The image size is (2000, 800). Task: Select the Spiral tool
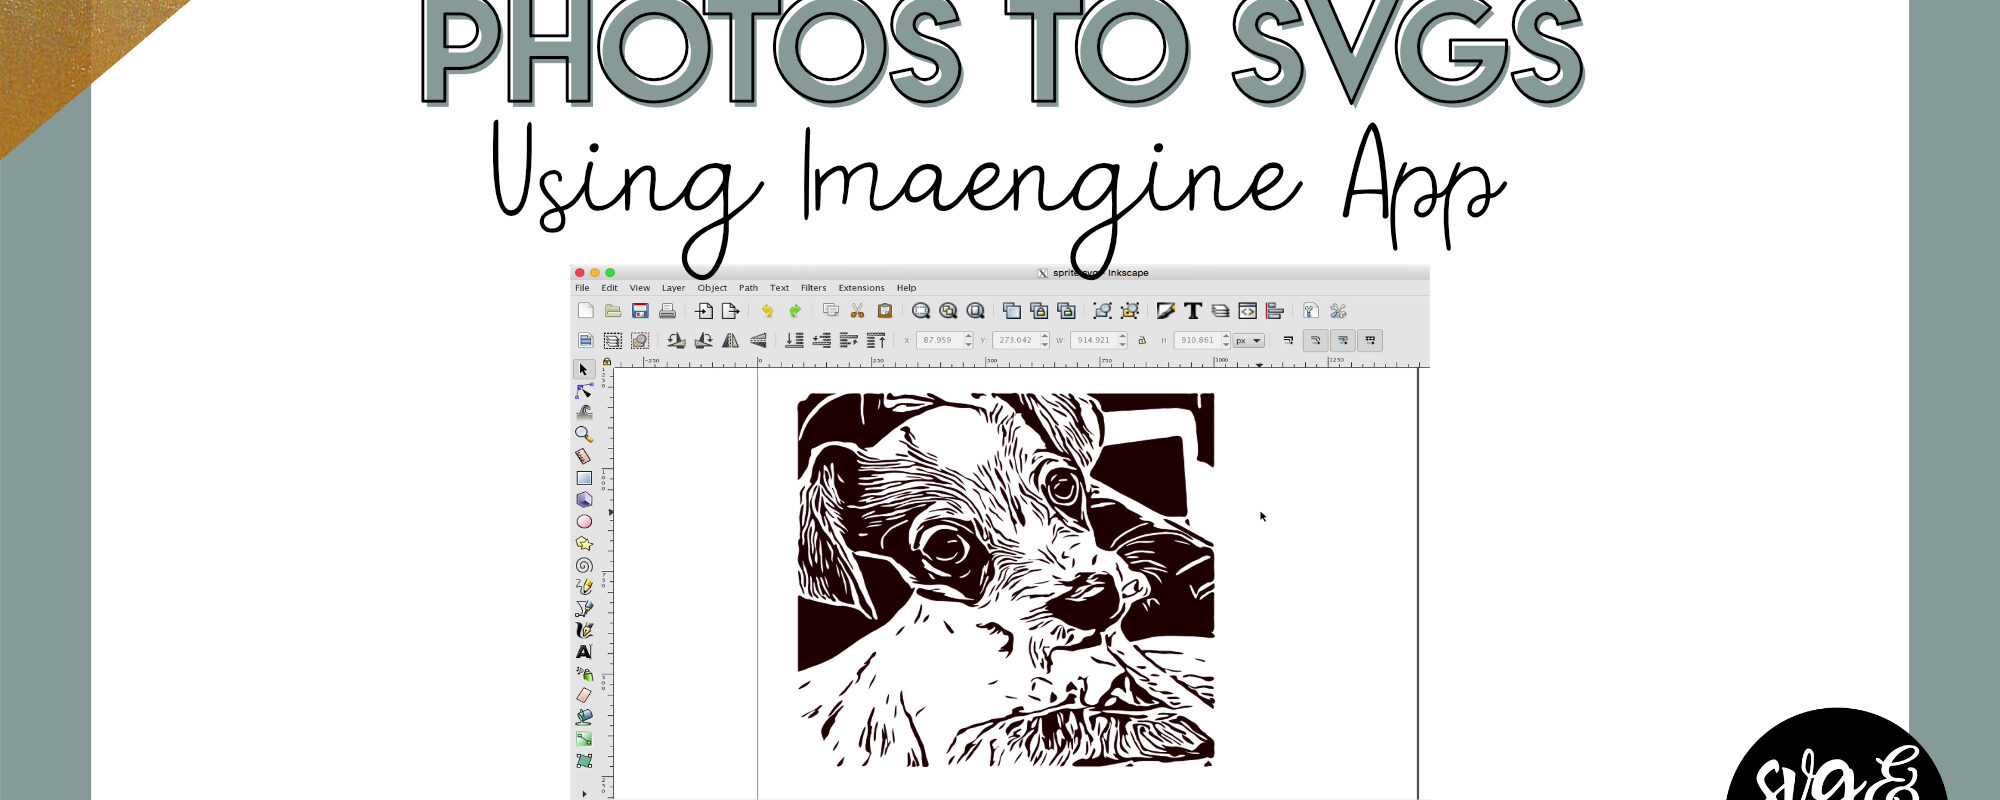(584, 565)
